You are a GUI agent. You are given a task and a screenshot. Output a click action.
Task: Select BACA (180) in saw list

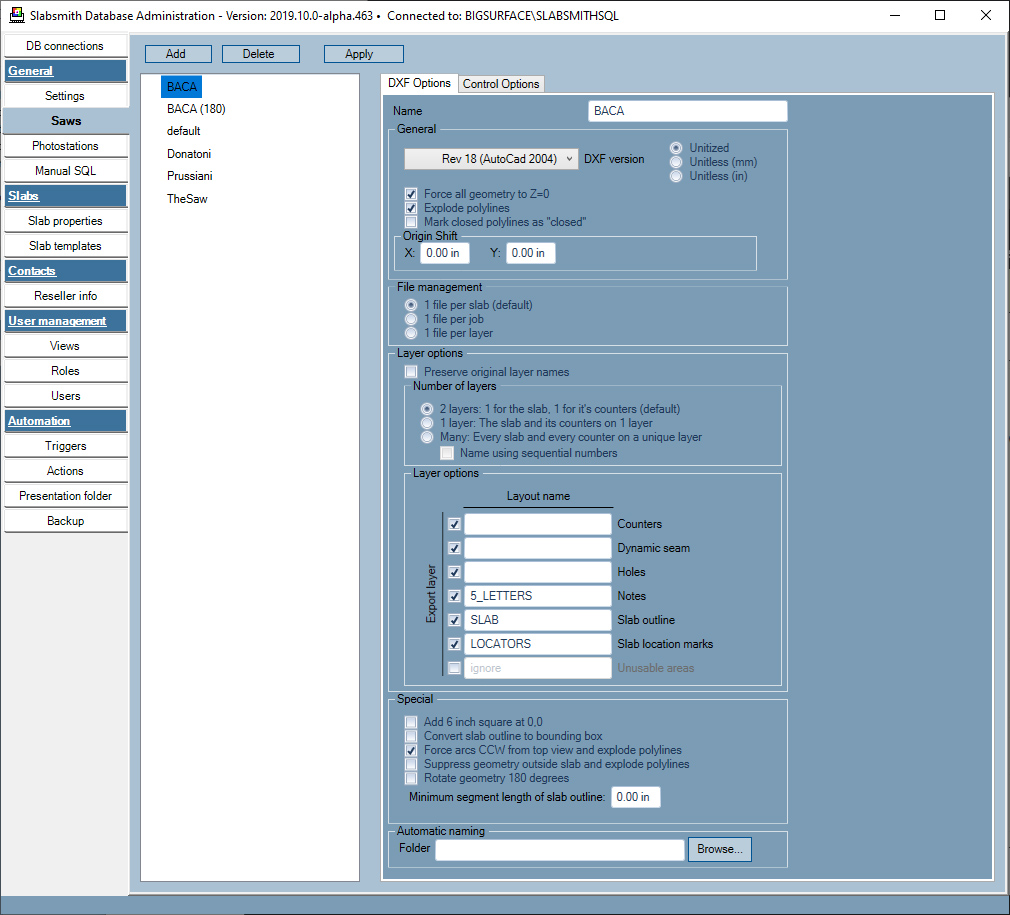point(196,109)
